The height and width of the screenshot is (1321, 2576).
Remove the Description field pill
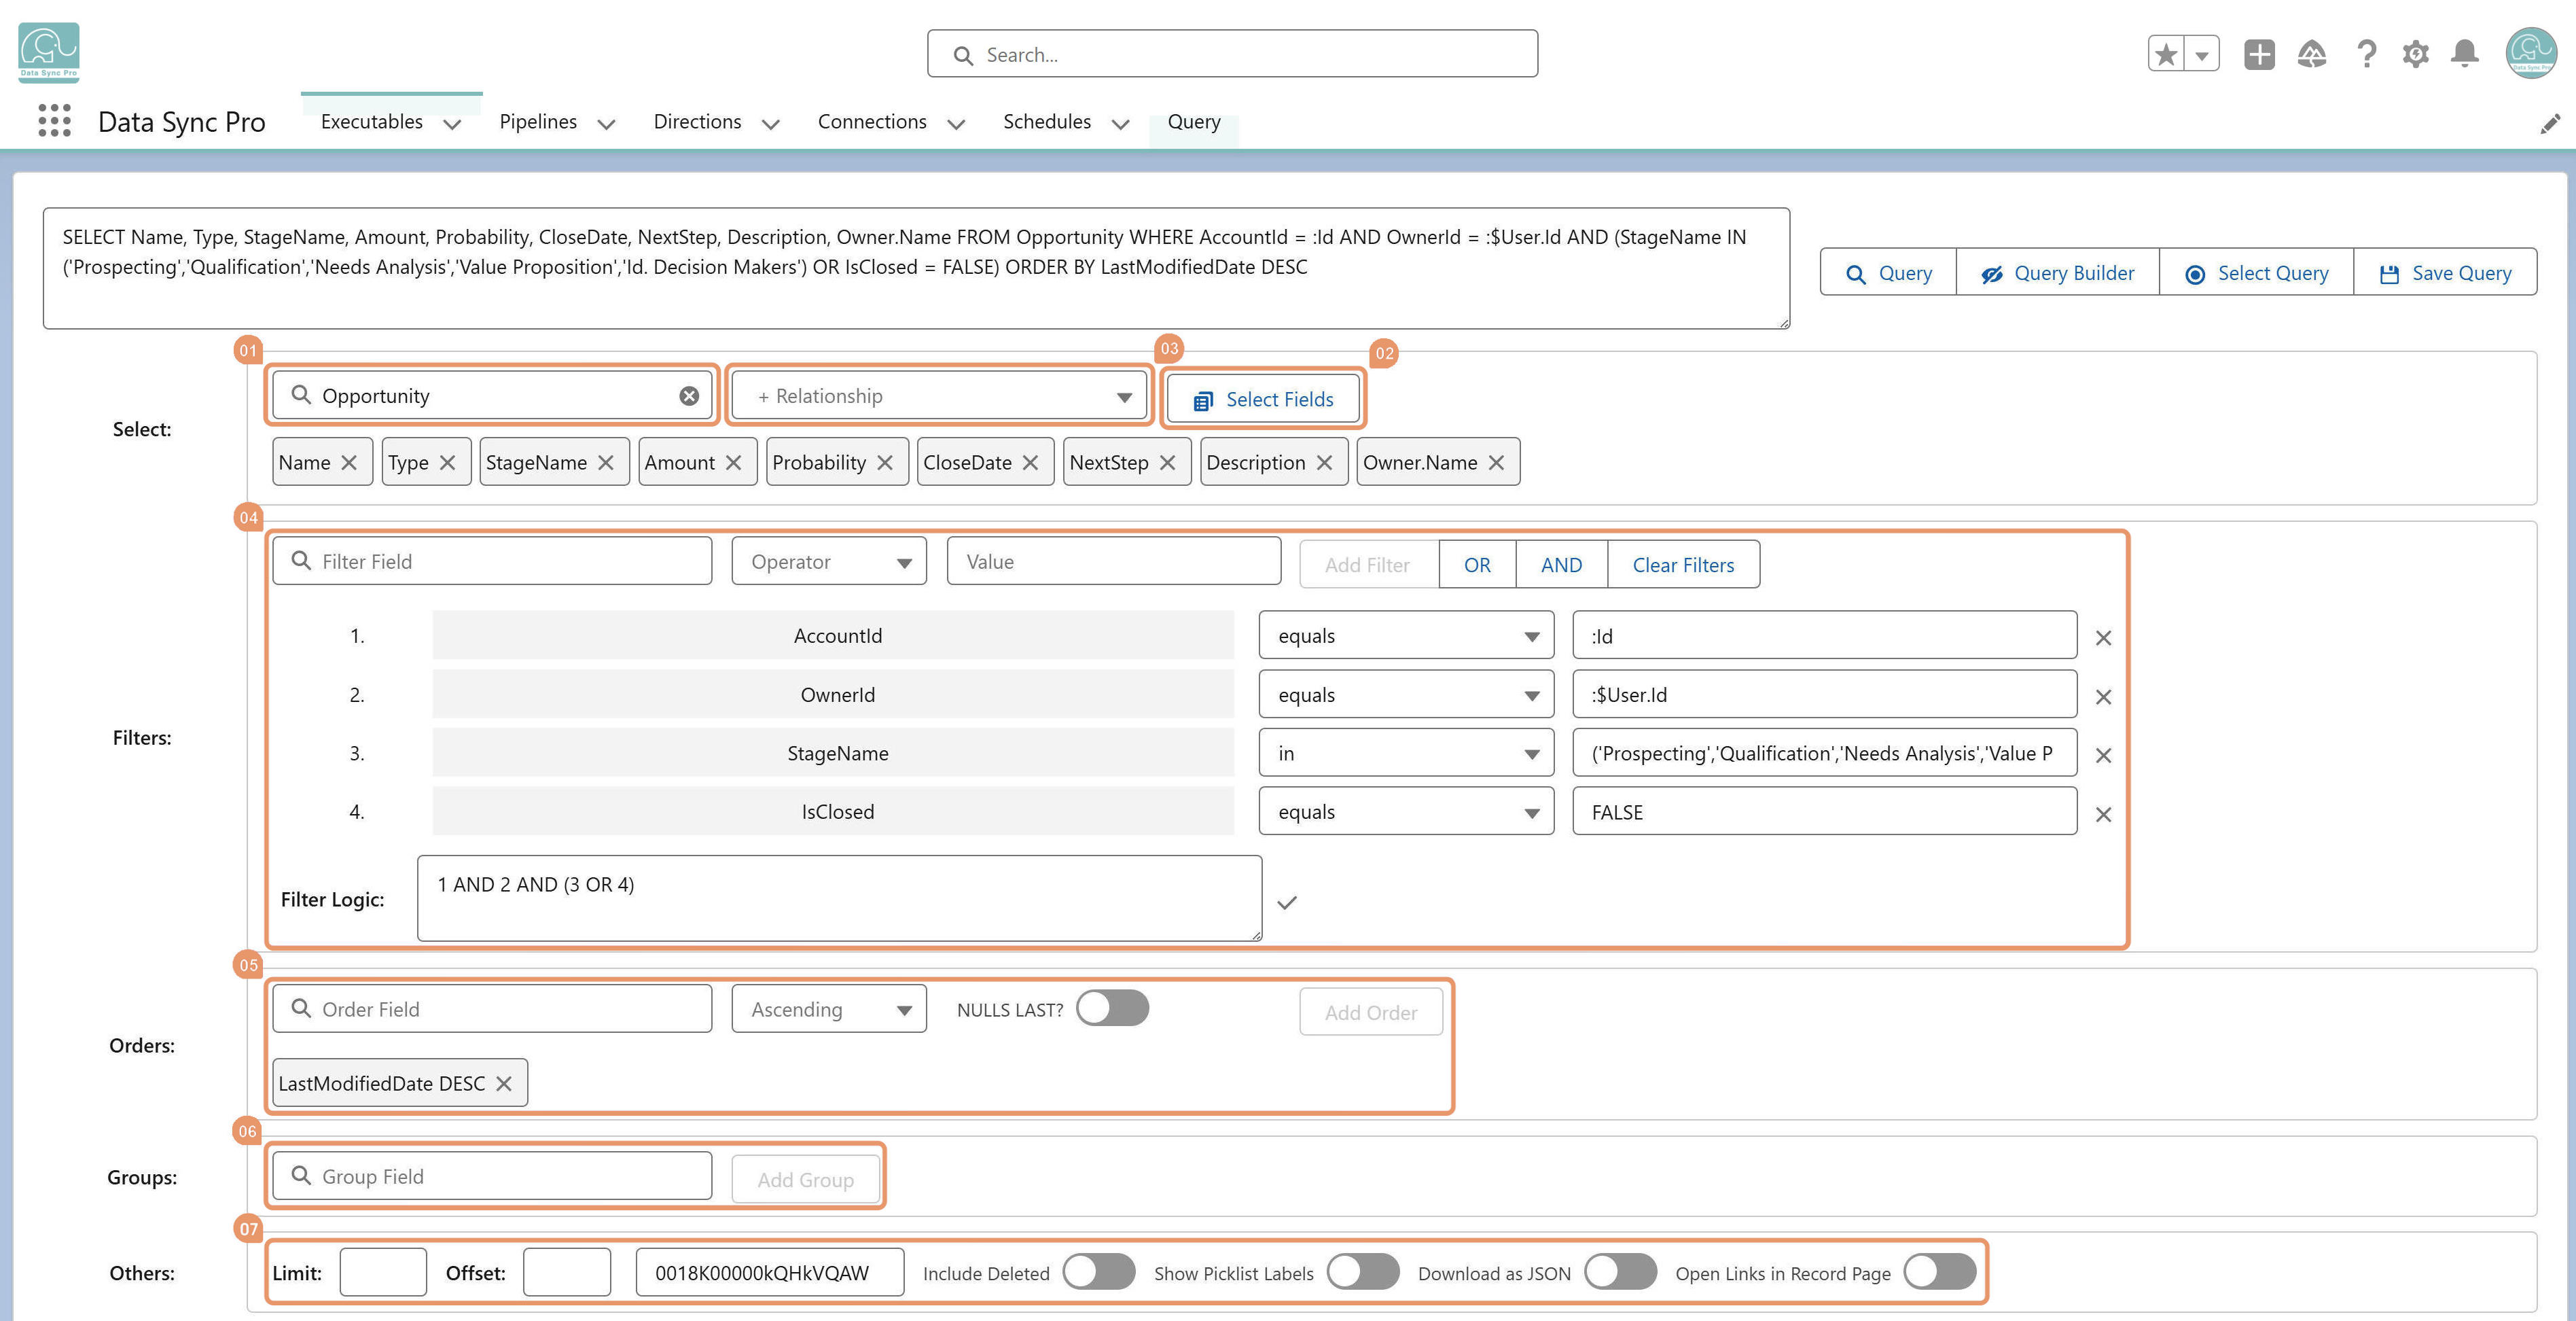click(x=1324, y=463)
